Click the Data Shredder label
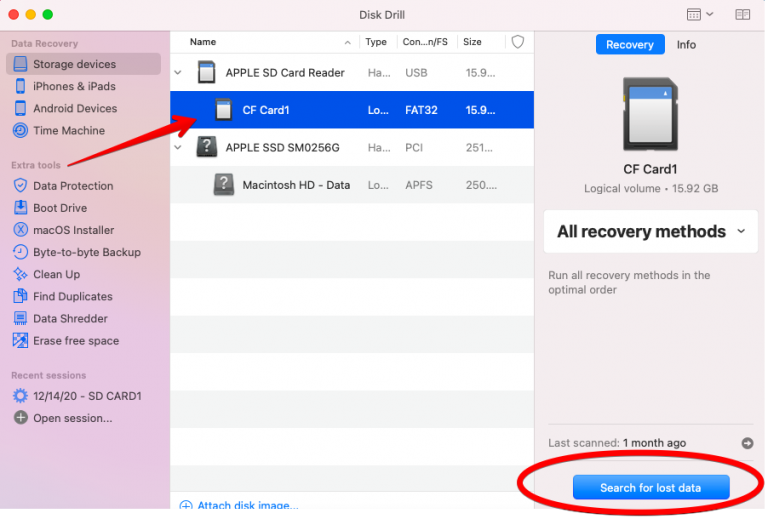 point(70,319)
